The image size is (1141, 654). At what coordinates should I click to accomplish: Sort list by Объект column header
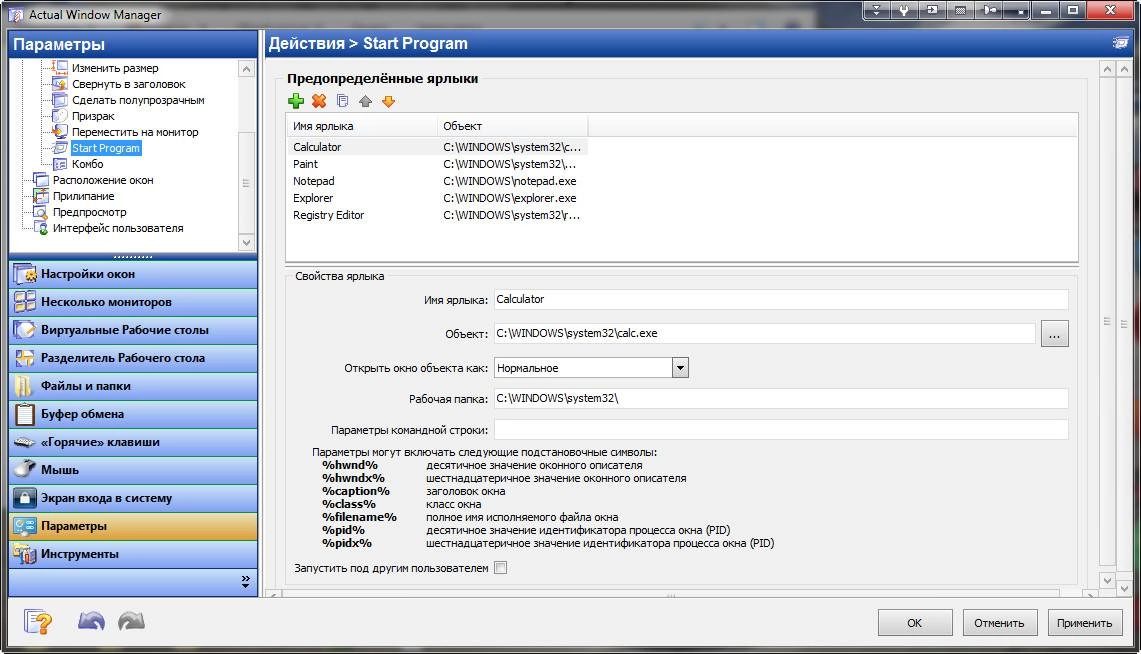click(x=512, y=126)
